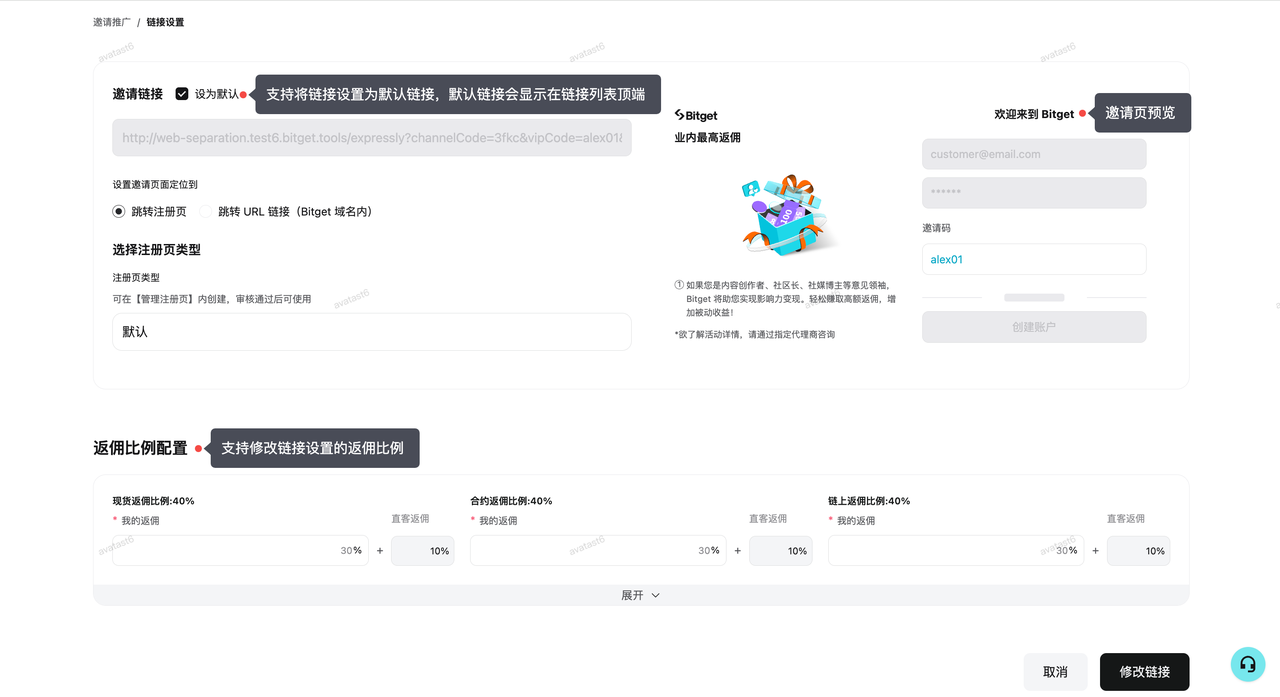This screenshot has height=697, width=1280.
Task: Open the 注册页类型 dropdown showing 默认
Action: click(372, 331)
